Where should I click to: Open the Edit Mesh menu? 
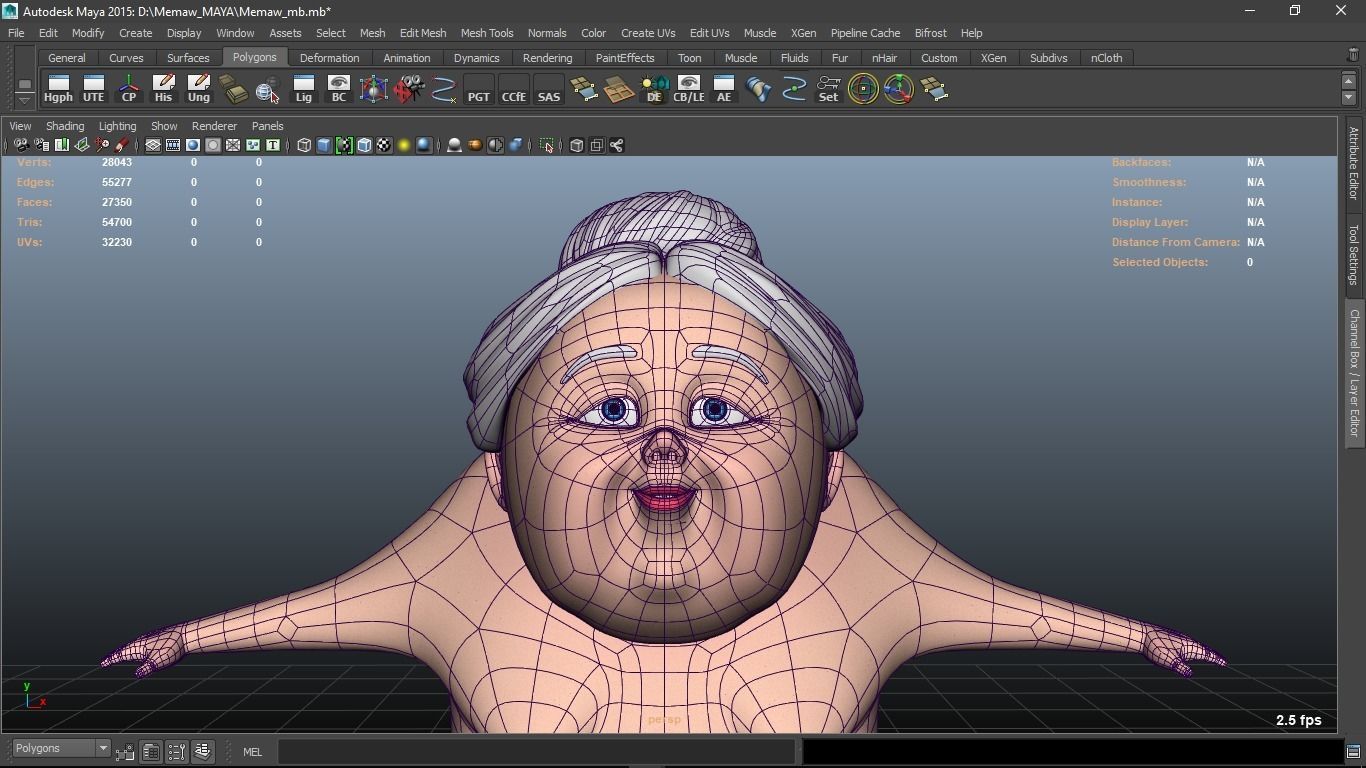[x=422, y=33]
